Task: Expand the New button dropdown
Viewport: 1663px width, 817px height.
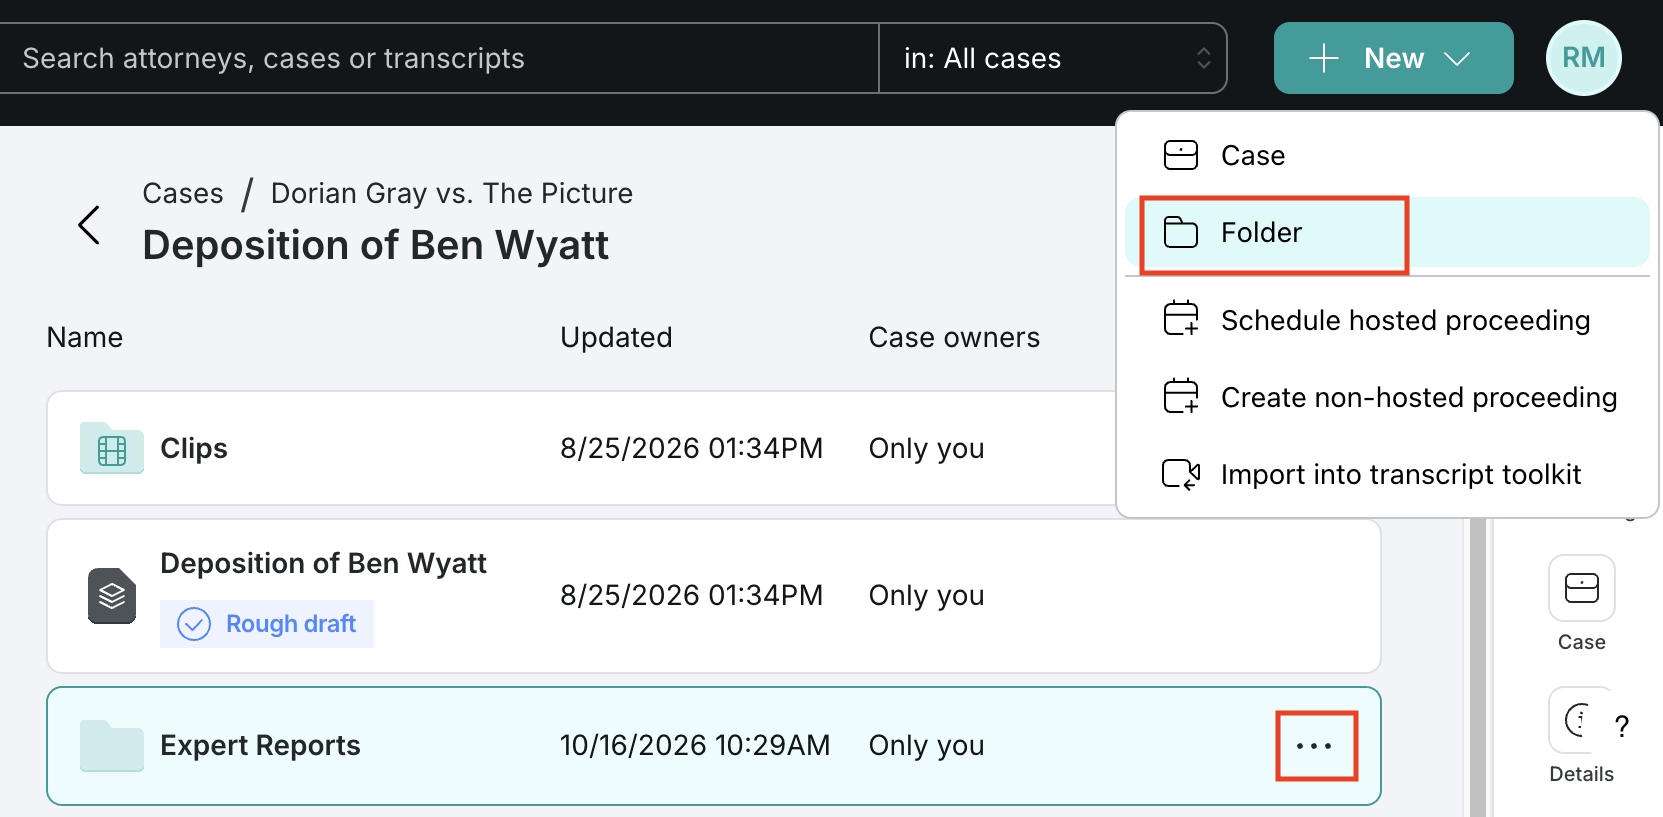Action: point(1393,58)
